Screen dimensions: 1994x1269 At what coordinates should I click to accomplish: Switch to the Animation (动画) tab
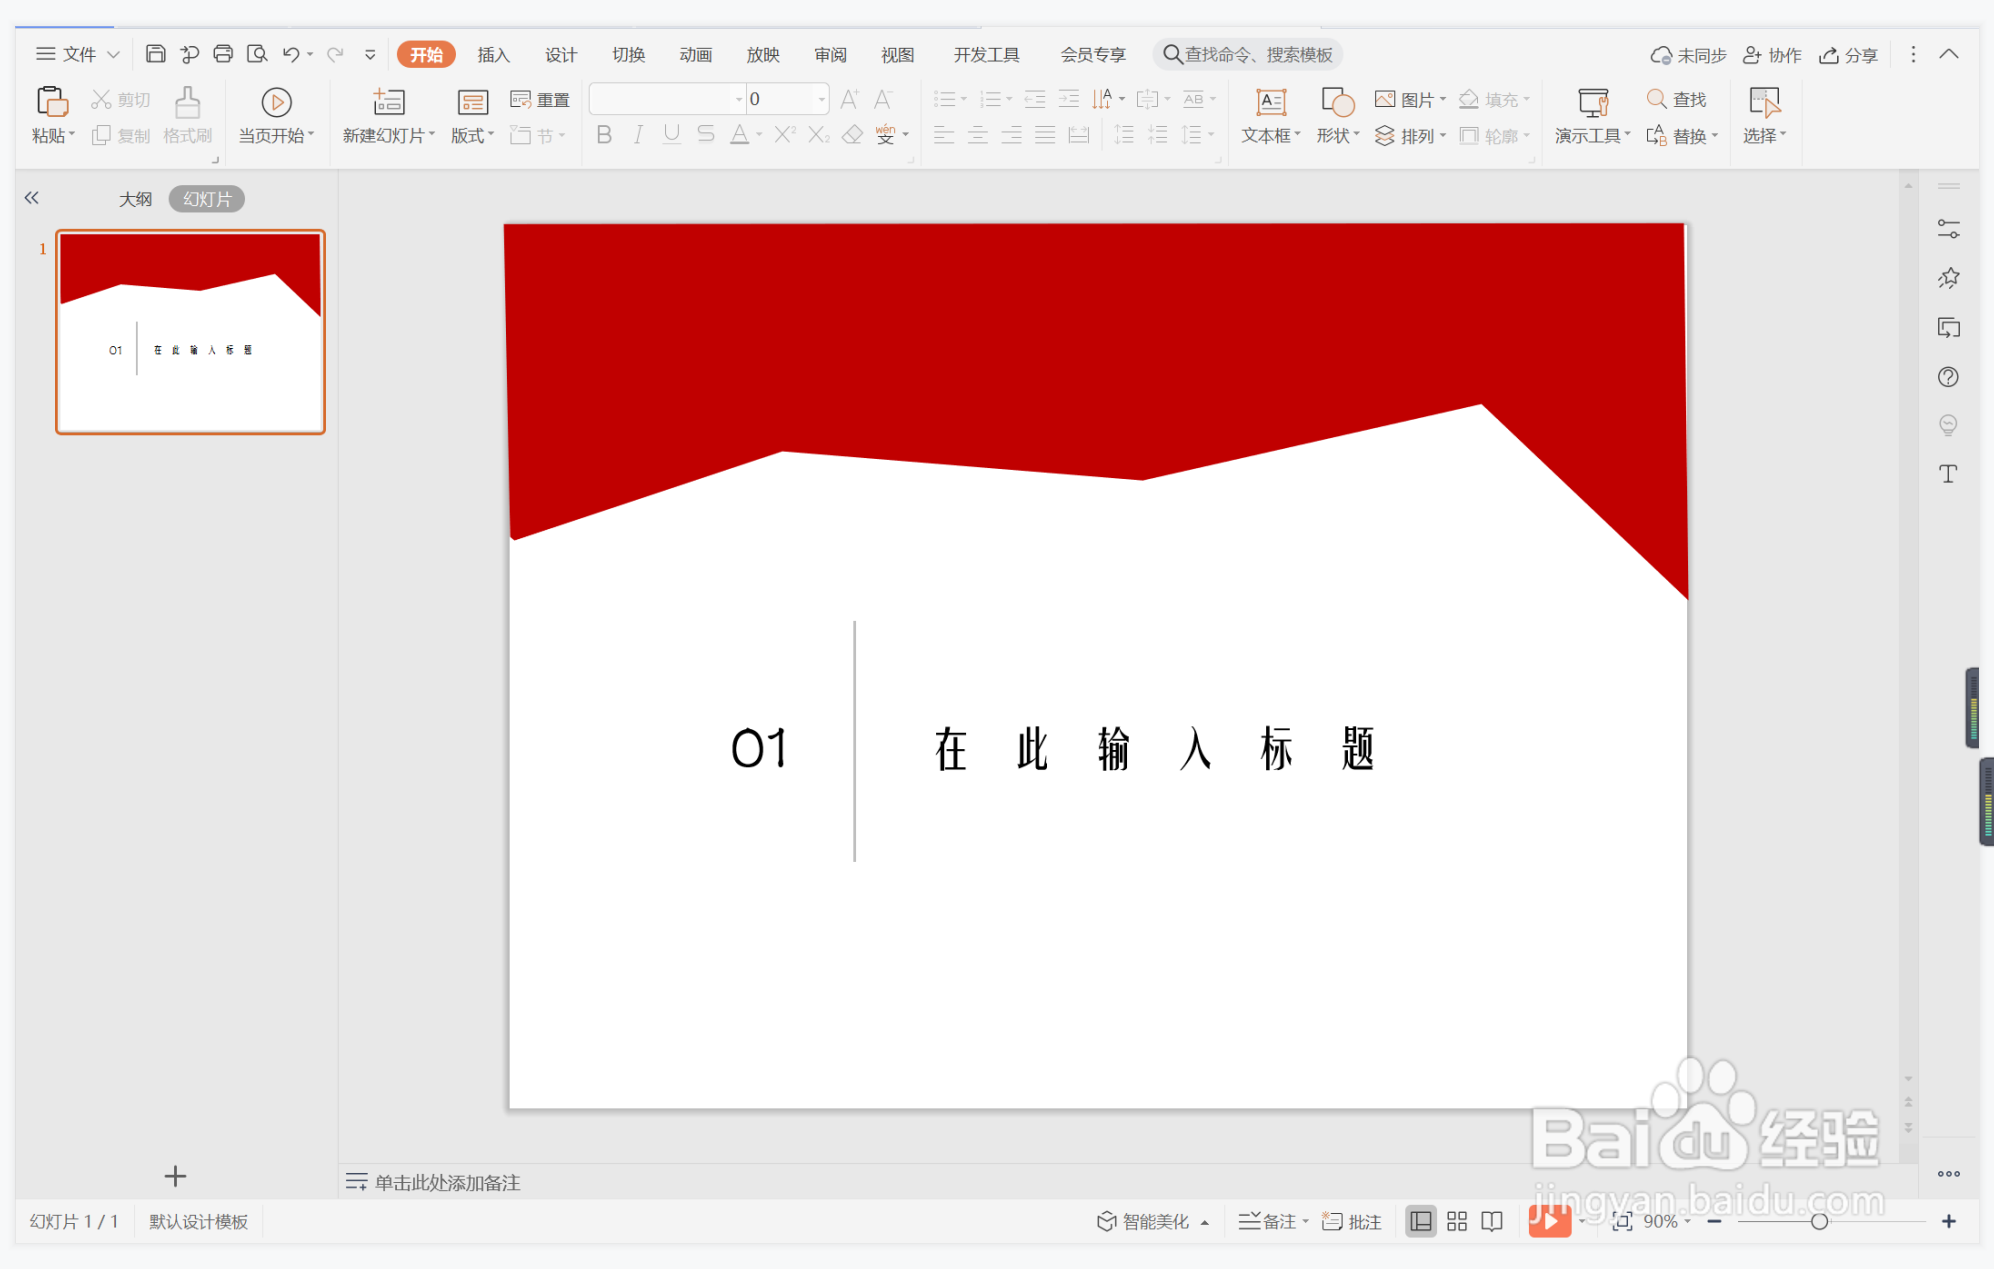[695, 54]
